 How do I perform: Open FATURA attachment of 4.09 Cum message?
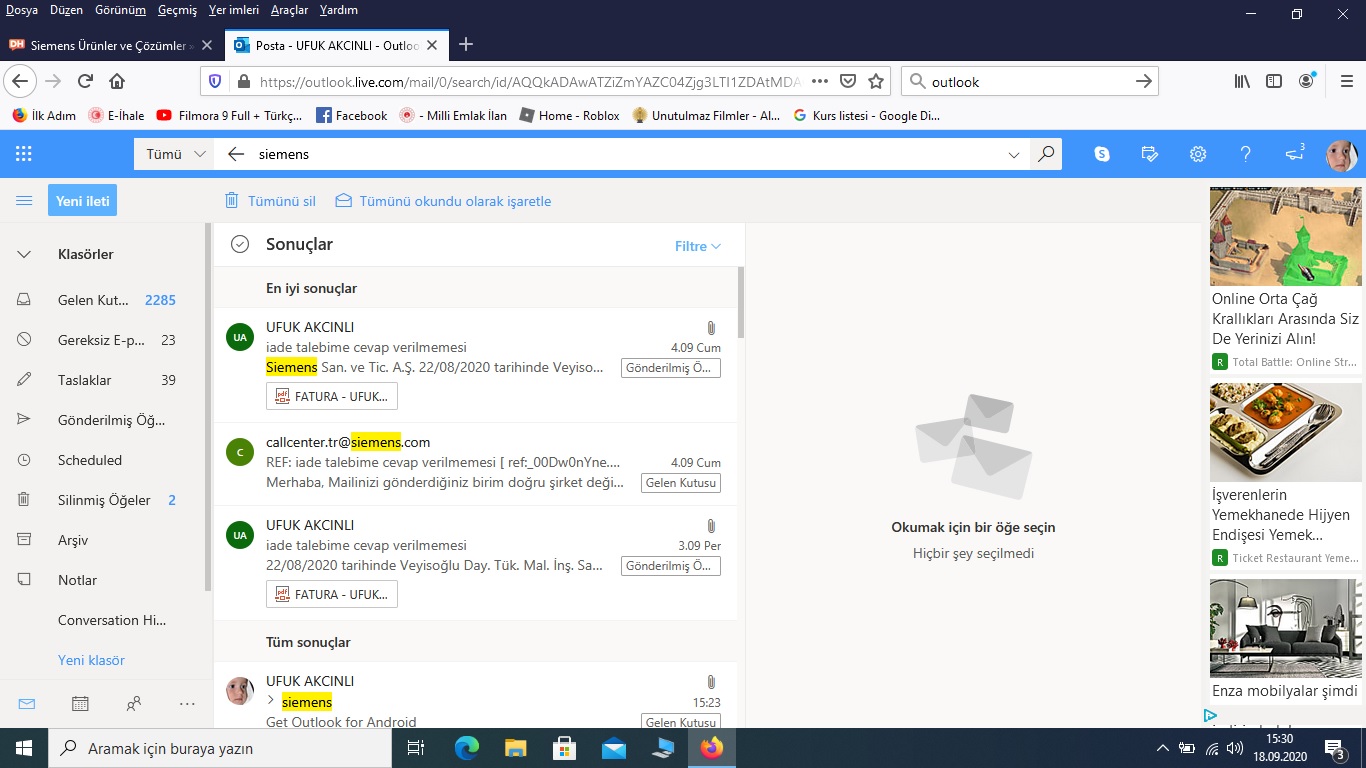click(332, 396)
